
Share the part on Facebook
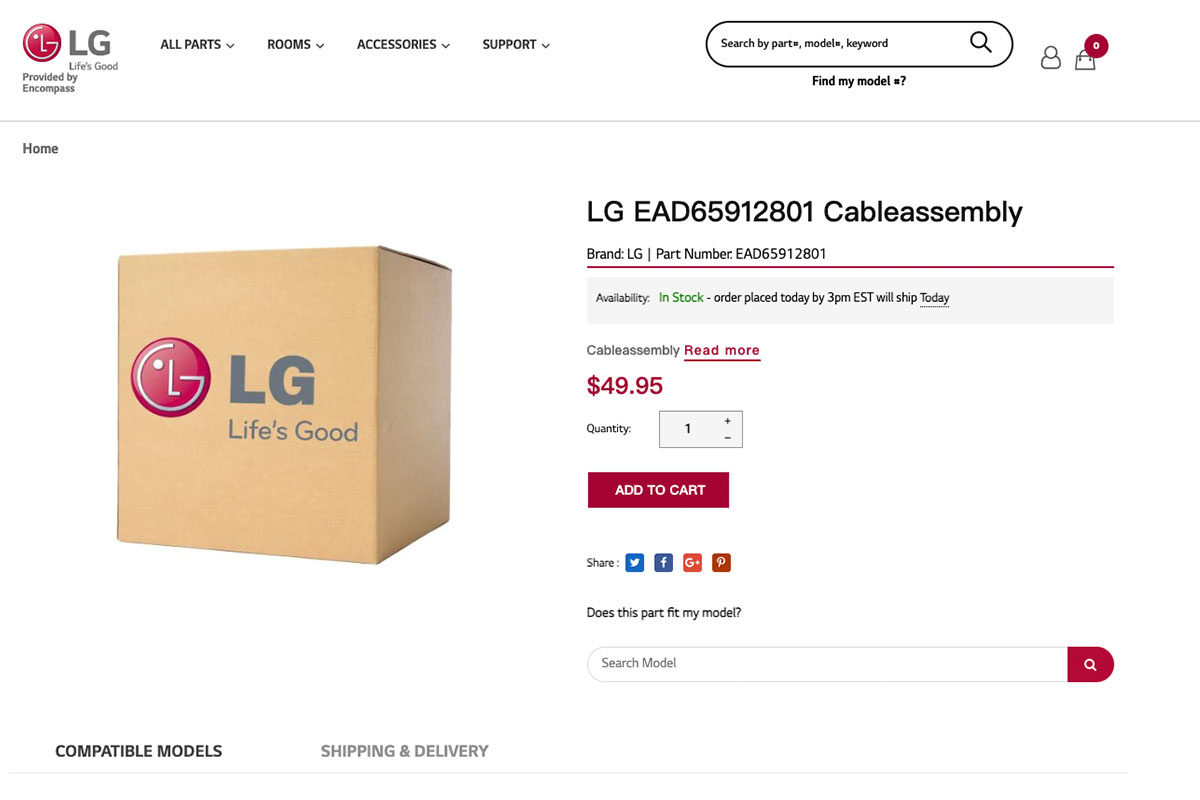(663, 563)
